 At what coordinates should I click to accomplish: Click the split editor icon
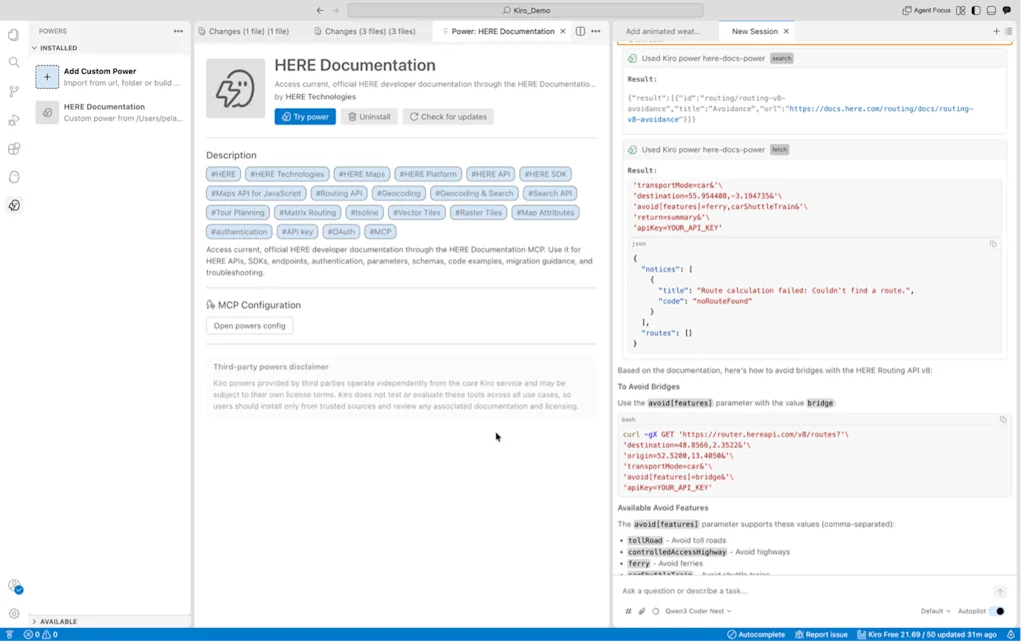click(x=581, y=31)
